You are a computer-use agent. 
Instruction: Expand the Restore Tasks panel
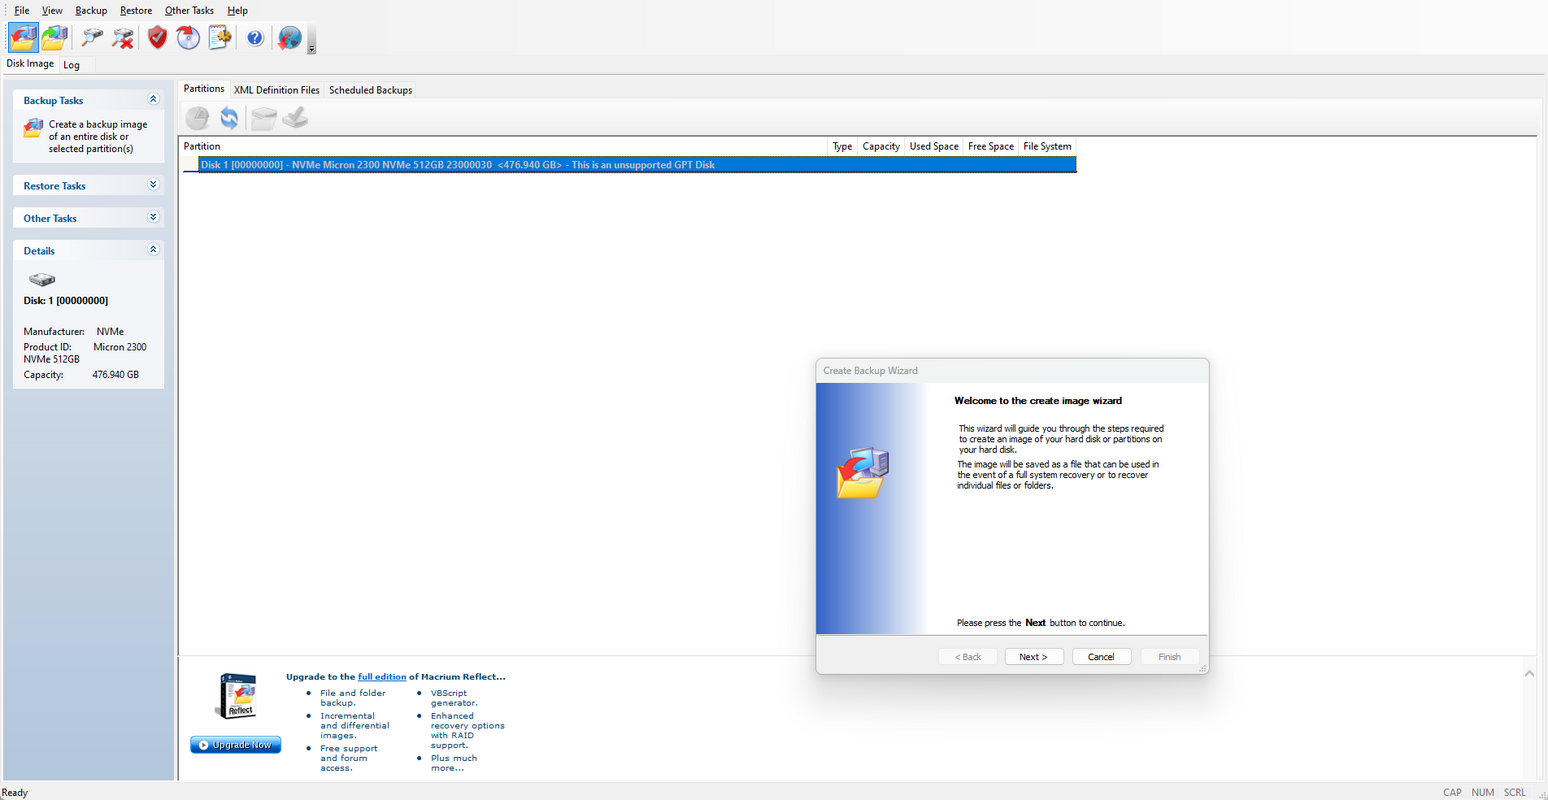153,185
